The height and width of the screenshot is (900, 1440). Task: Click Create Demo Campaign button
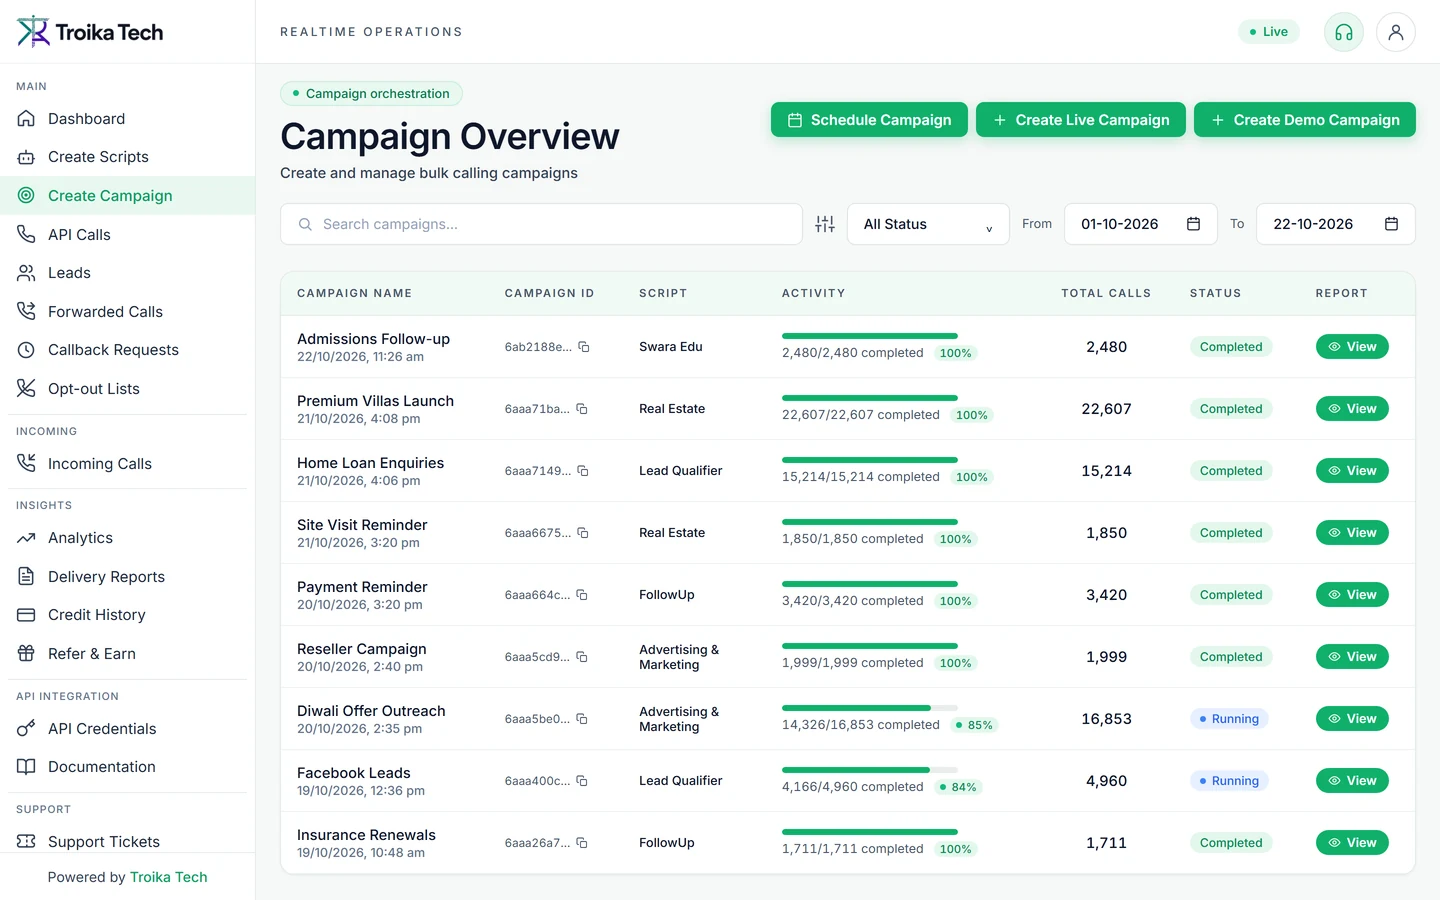pos(1305,120)
